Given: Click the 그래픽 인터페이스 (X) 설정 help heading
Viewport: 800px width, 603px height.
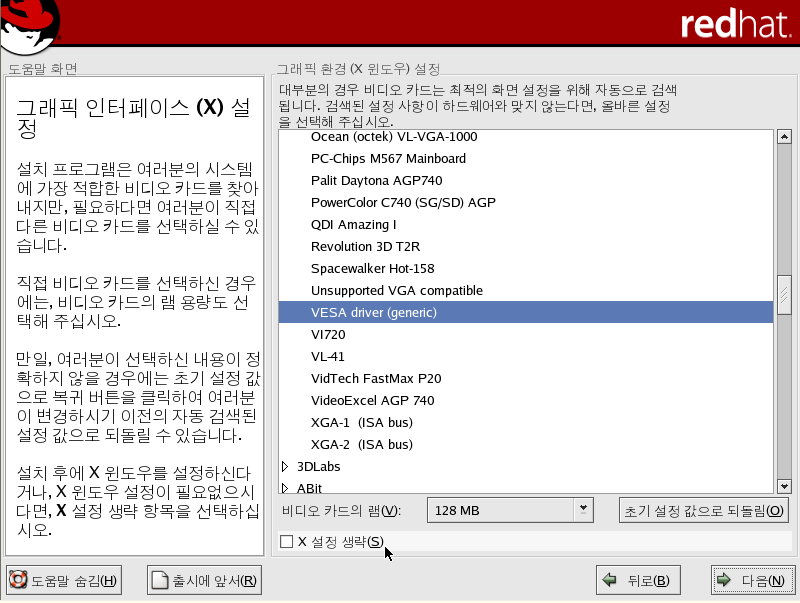Looking at the screenshot, I should pos(134,117).
